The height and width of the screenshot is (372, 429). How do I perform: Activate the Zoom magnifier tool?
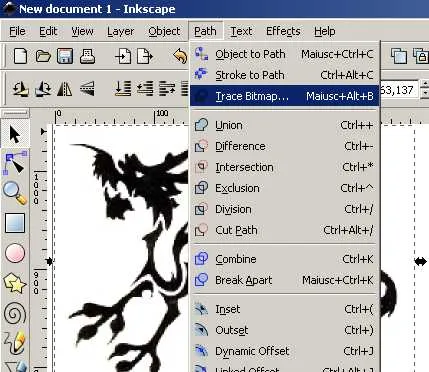15,192
